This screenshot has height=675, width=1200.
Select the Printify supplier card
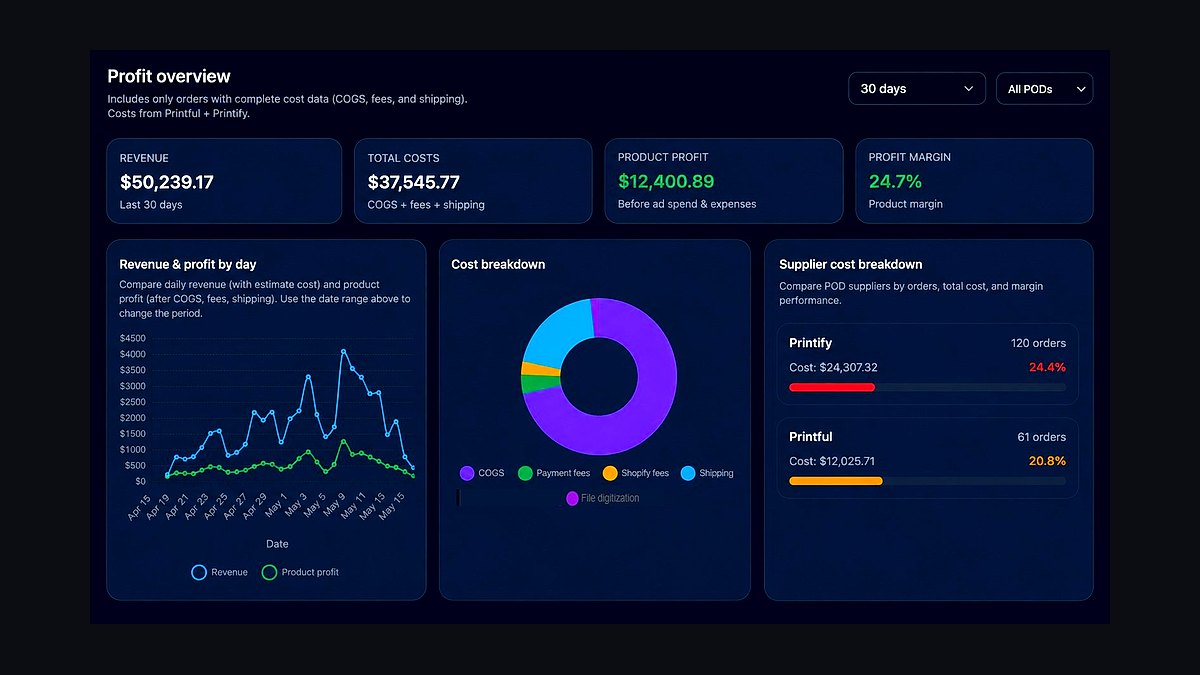(x=928, y=364)
